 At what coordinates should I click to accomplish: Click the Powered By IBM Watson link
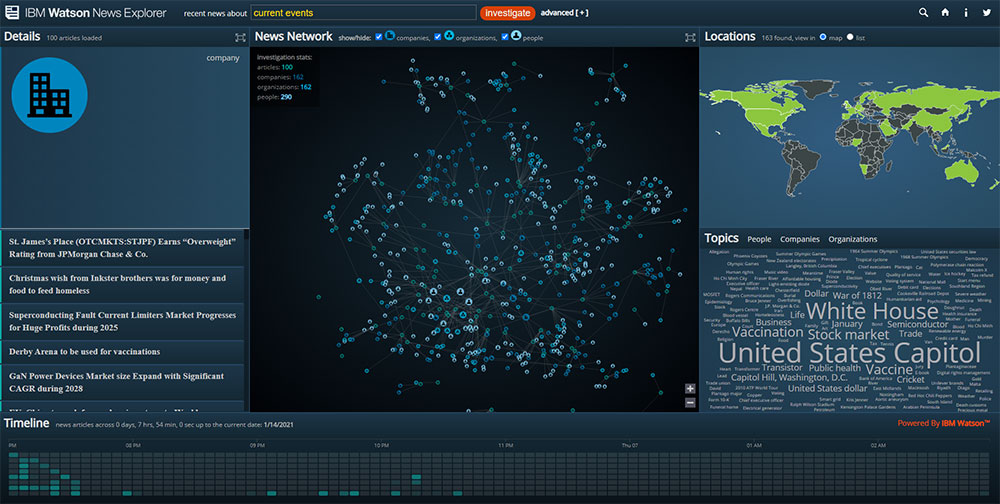click(944, 423)
